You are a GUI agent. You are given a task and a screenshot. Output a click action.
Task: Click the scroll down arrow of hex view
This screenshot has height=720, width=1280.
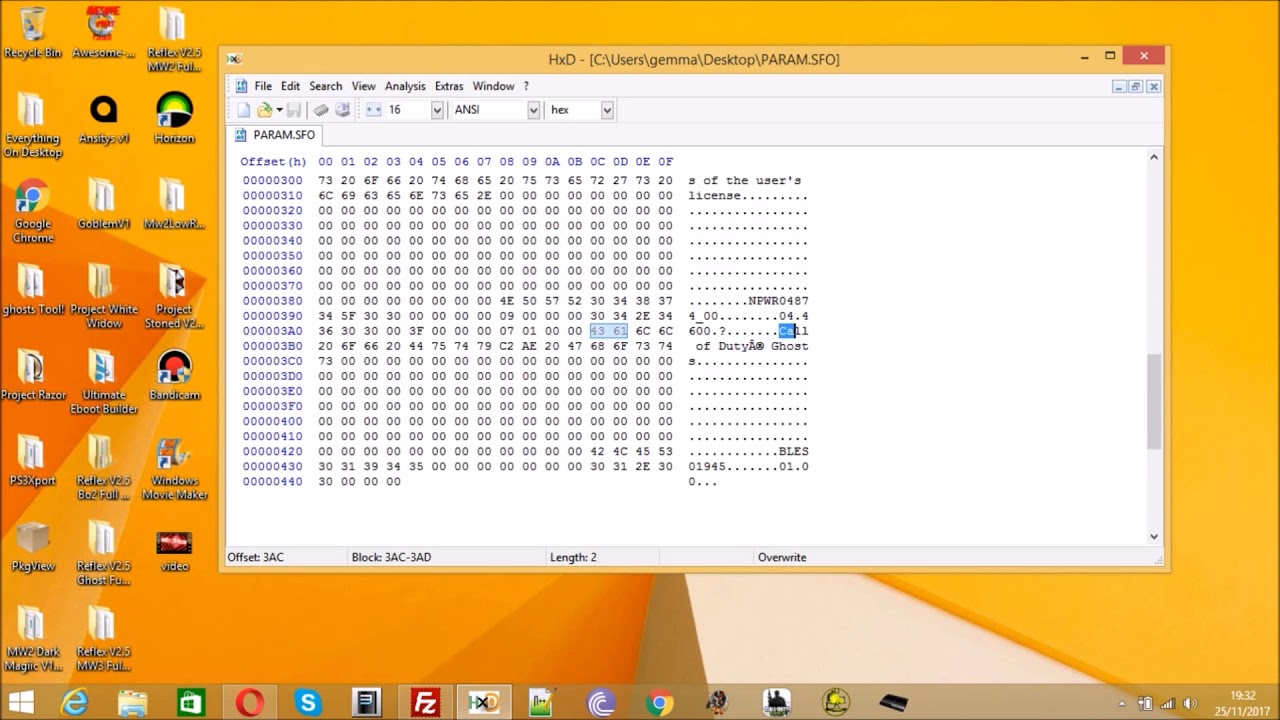click(1153, 536)
